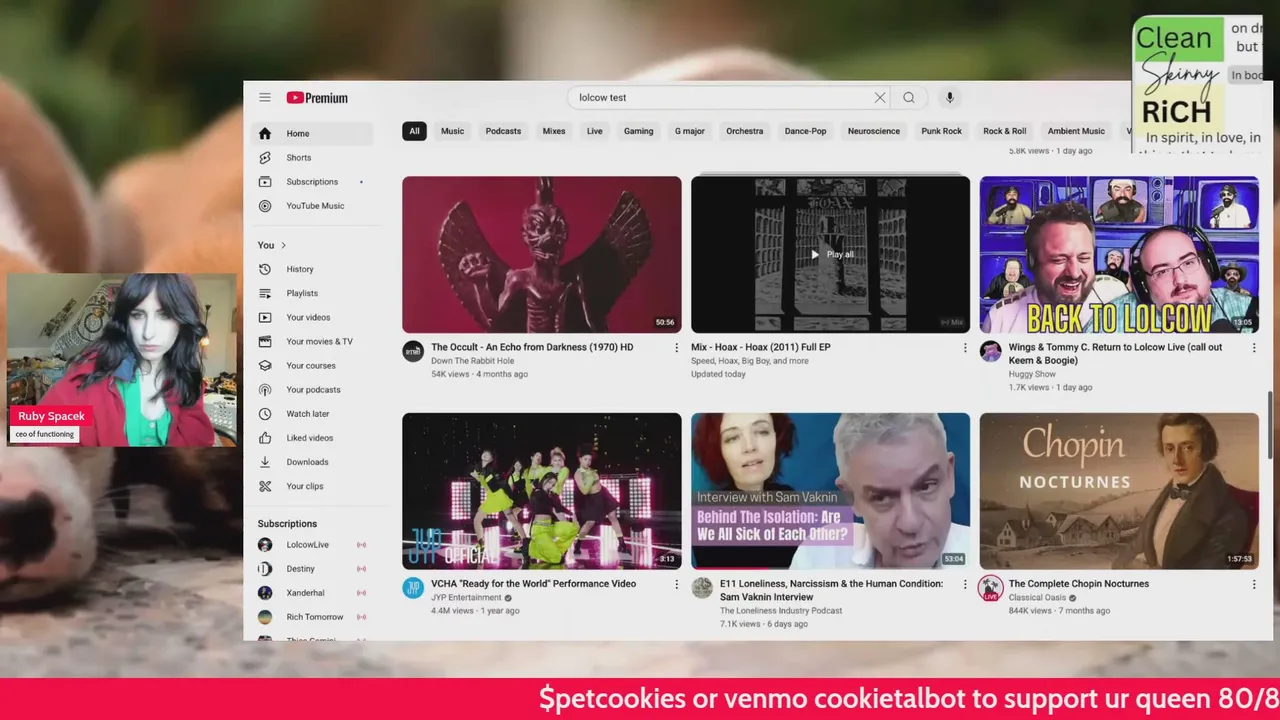1280x720 pixels.
Task: Play all on the Hoax mix thumbnail
Action: tap(831, 254)
